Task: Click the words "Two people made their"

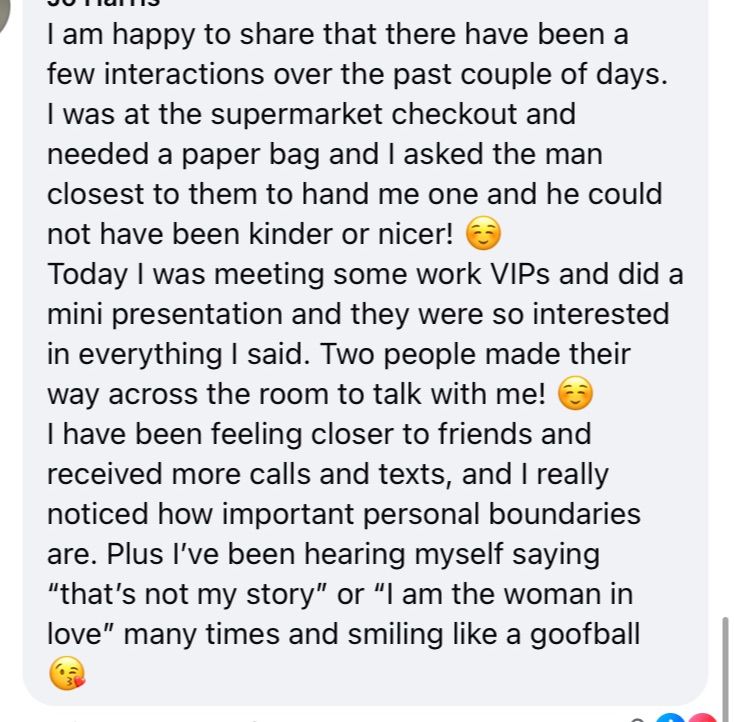Action: pos(475,354)
